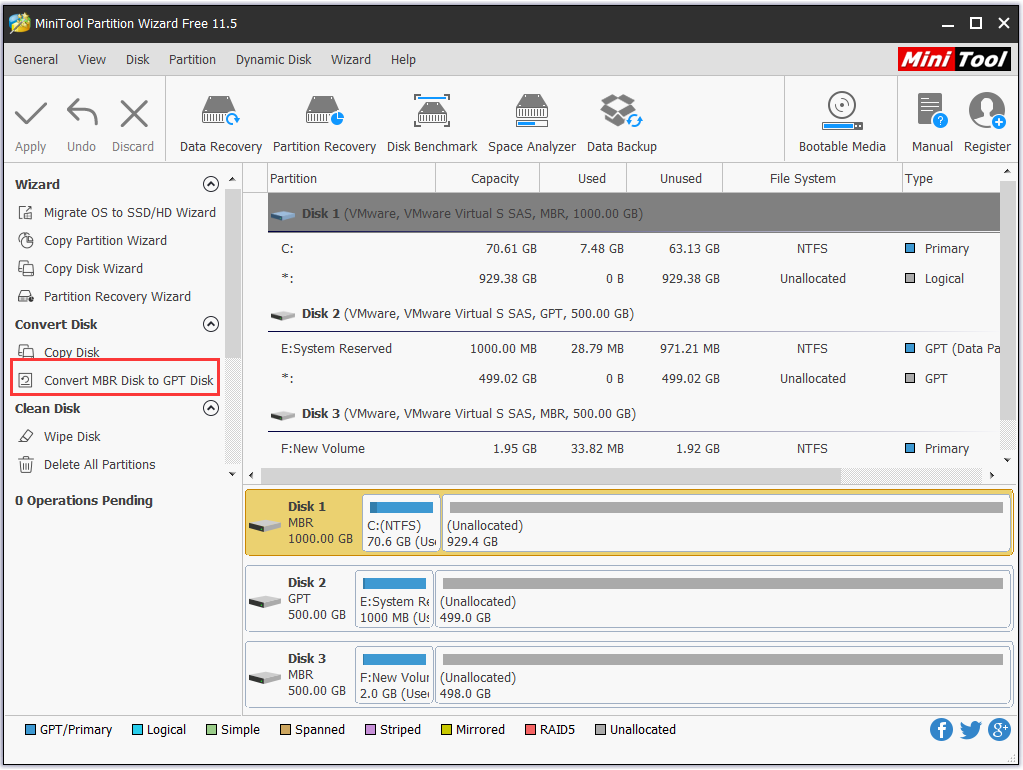Open the Google Plus share icon
Image resolution: width=1023 pixels, height=770 pixels.
pos(999,730)
